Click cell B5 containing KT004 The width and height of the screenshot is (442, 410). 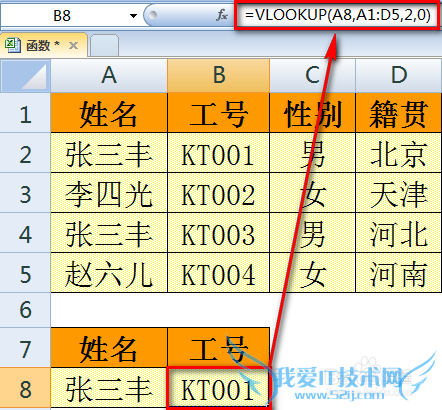click(218, 272)
